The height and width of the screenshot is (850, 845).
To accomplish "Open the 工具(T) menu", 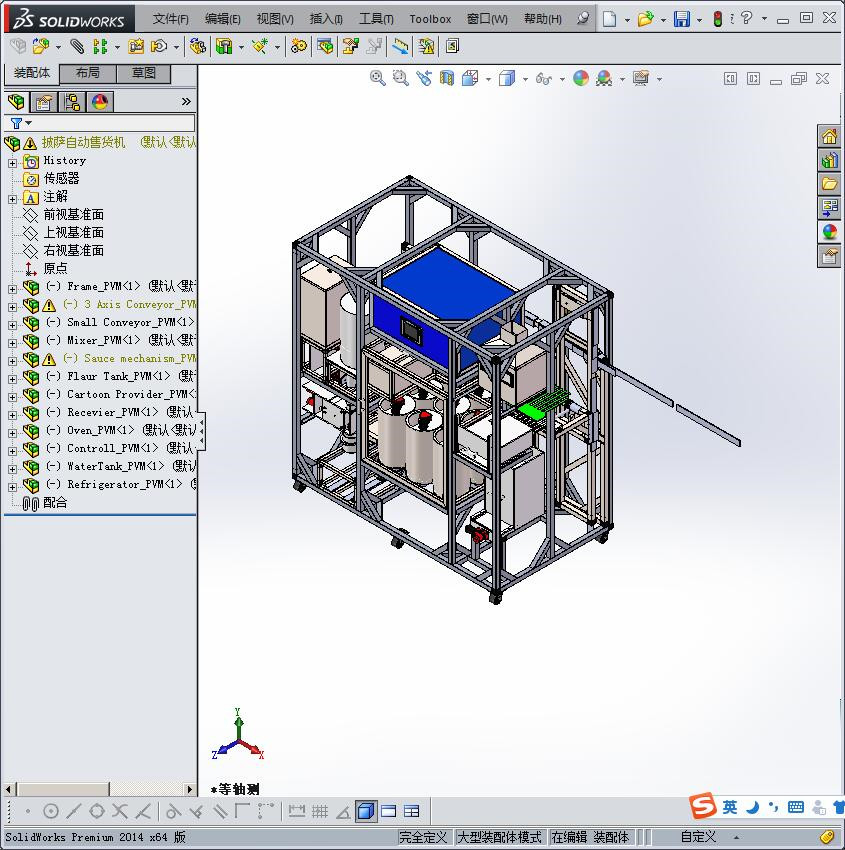I will (376, 19).
